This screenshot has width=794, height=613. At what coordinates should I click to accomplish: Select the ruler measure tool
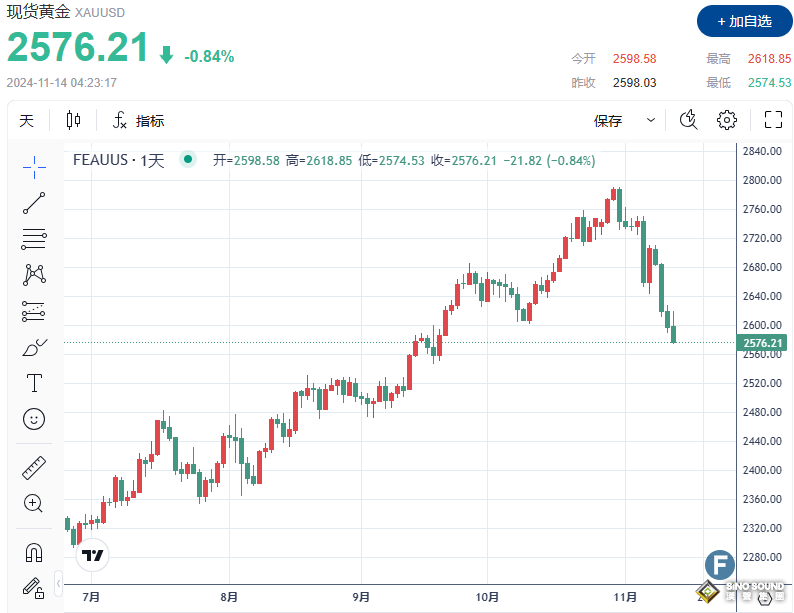click(x=34, y=468)
